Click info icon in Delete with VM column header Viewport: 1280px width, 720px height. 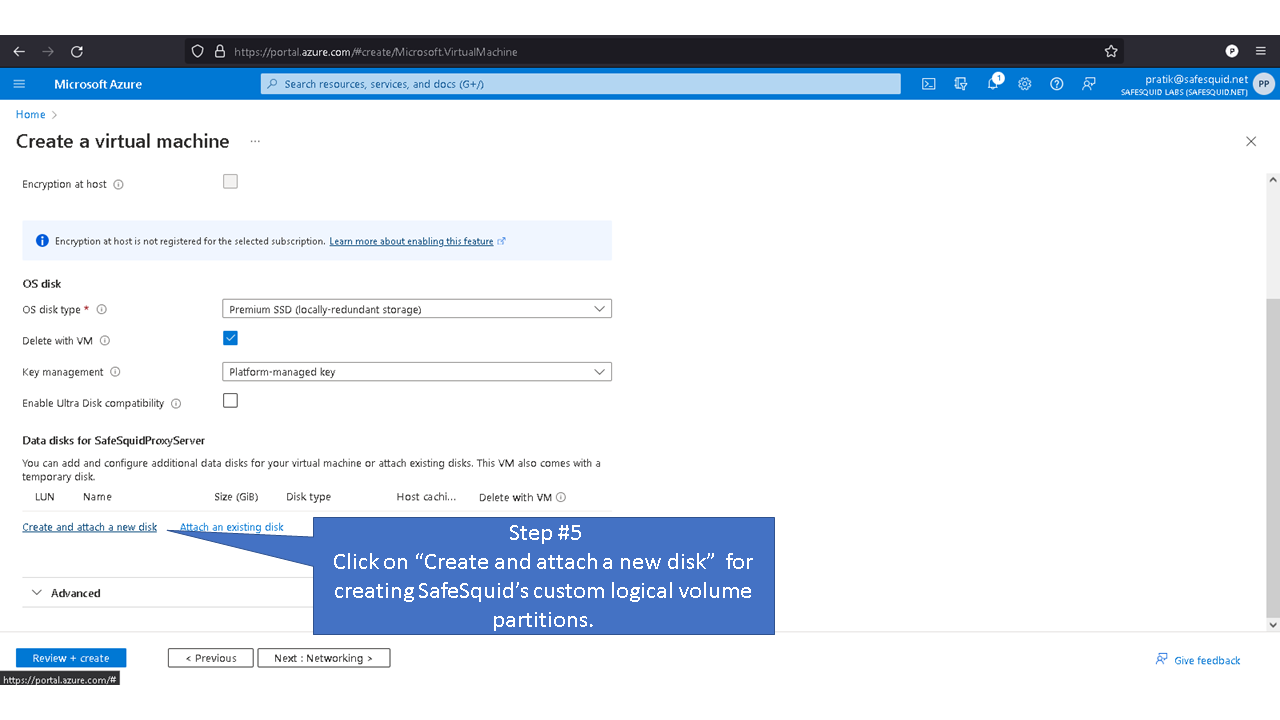pos(561,497)
